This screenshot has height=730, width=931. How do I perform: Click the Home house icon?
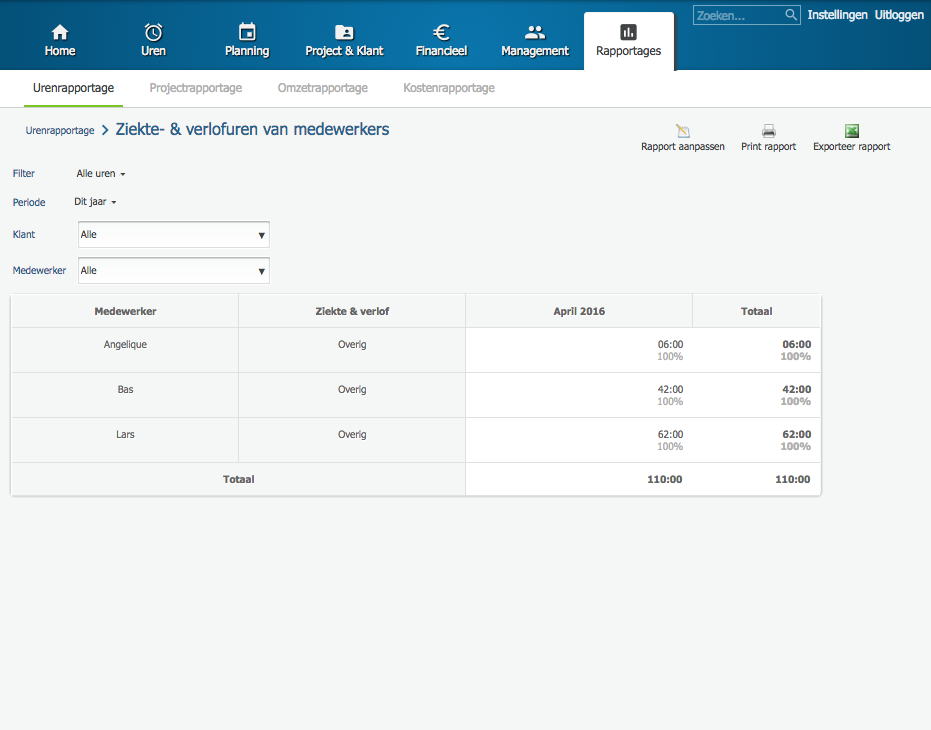pyautogui.click(x=60, y=31)
